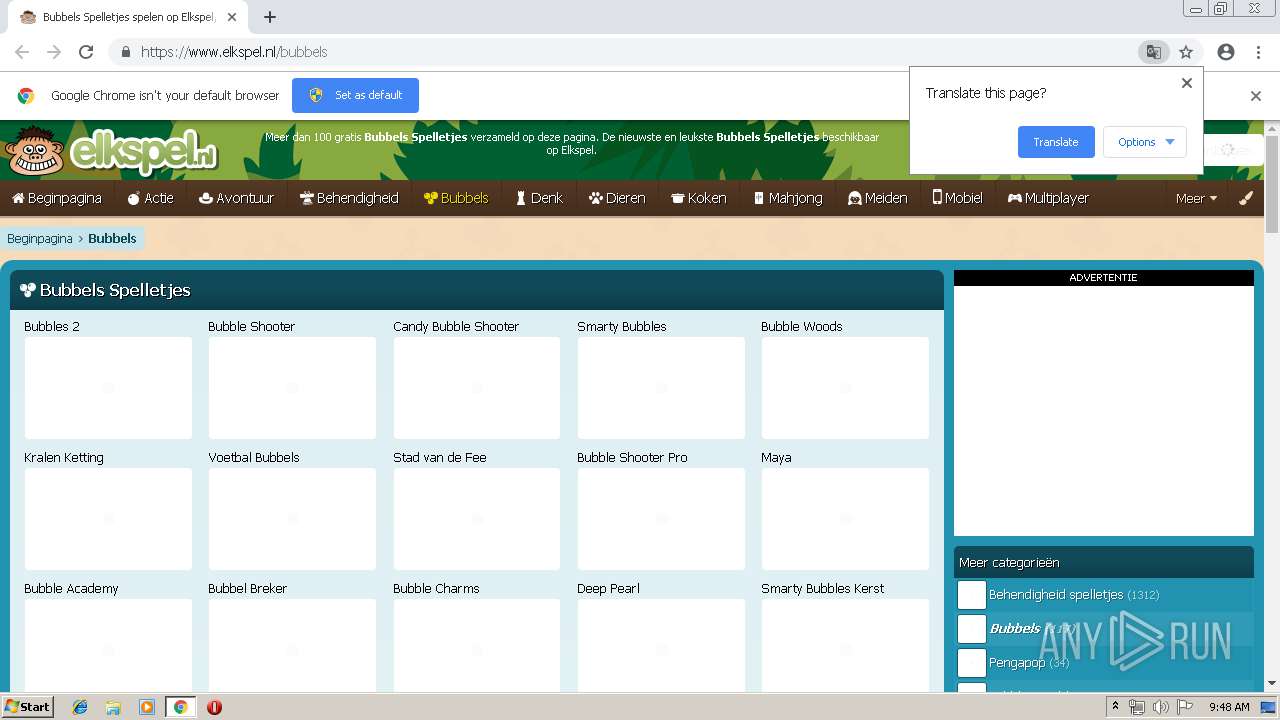This screenshot has width=1280, height=720.
Task: Launch Internet Explorer from the taskbar
Action: pyautogui.click(x=80, y=707)
